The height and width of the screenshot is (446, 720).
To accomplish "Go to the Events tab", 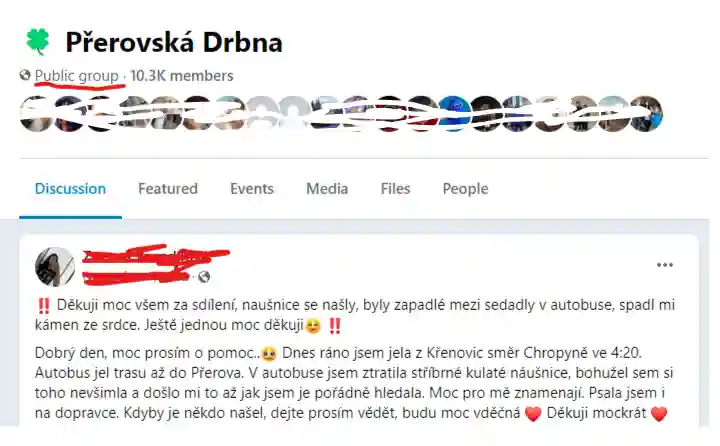I will 252,189.
